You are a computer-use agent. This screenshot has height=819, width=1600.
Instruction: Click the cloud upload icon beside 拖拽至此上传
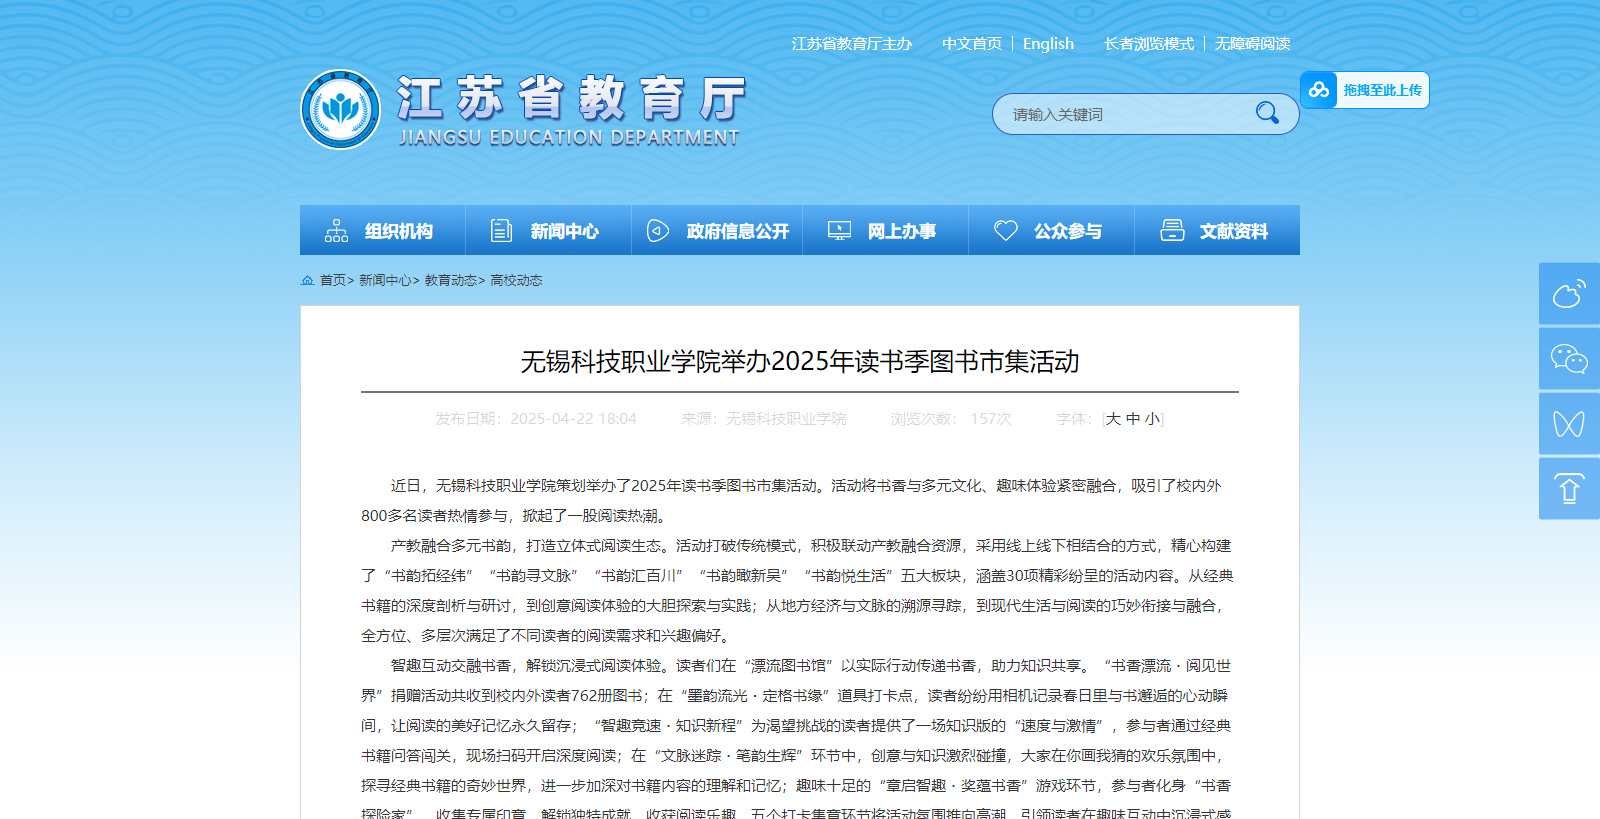tap(1319, 90)
